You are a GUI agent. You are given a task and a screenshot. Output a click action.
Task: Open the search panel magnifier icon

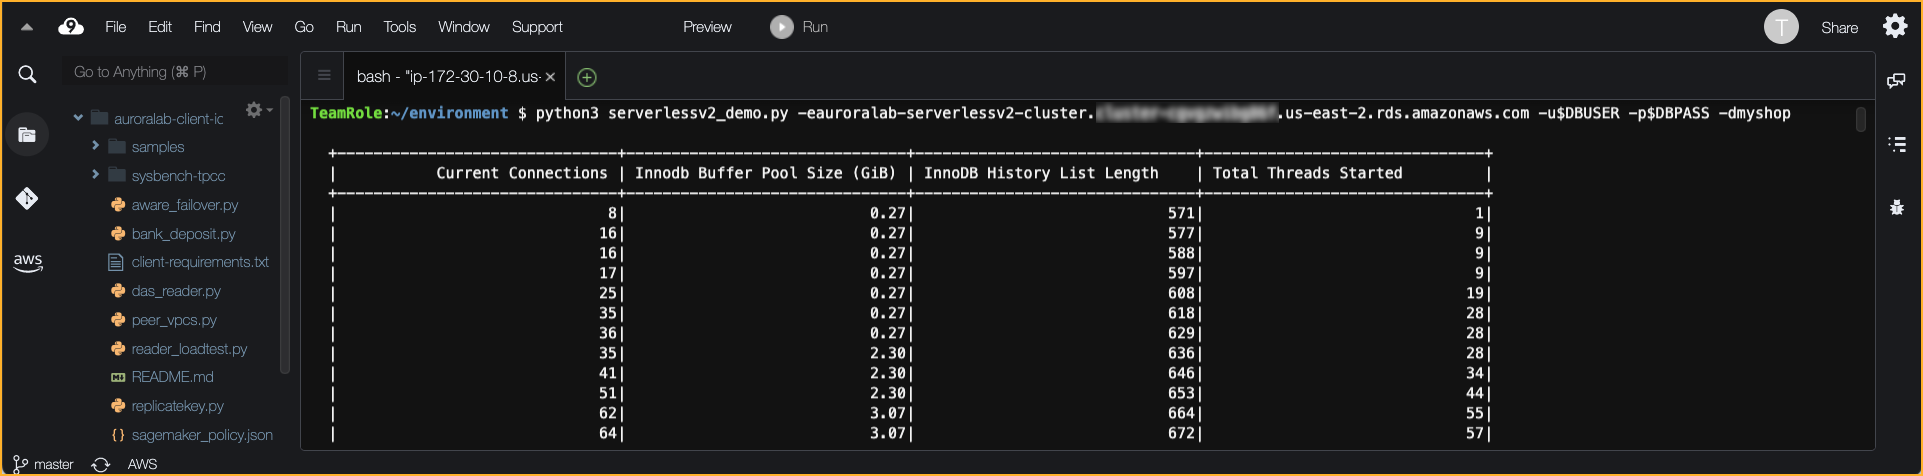pyautogui.click(x=27, y=74)
